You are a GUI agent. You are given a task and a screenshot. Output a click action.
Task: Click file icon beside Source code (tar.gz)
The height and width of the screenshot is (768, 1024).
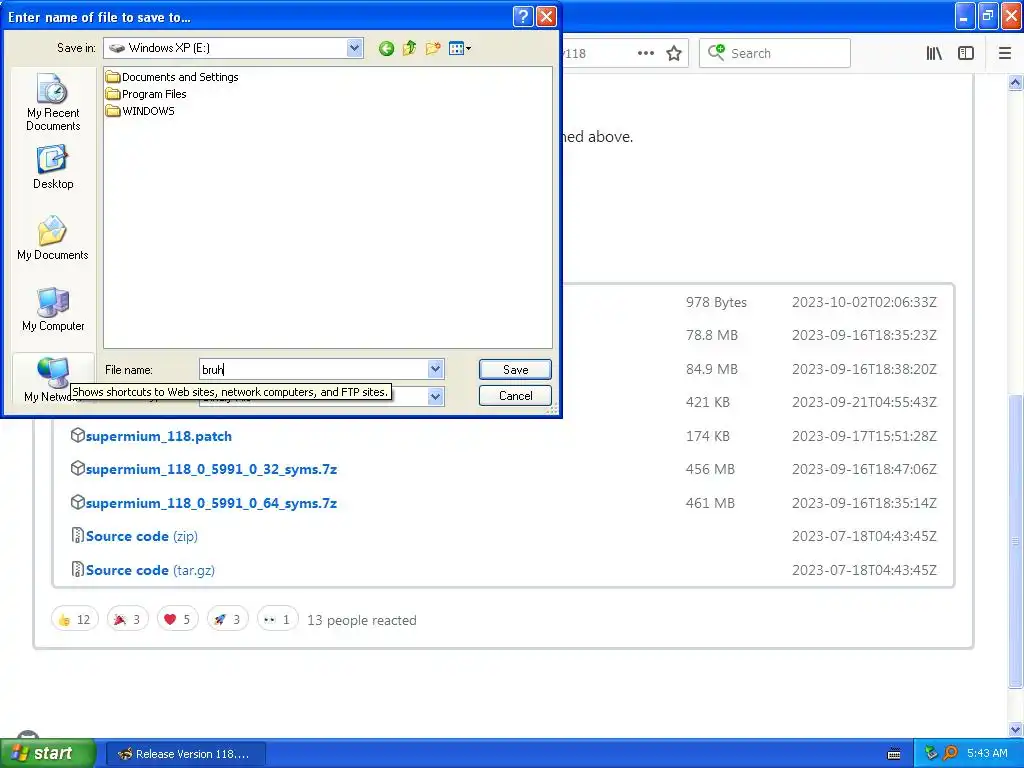point(77,569)
